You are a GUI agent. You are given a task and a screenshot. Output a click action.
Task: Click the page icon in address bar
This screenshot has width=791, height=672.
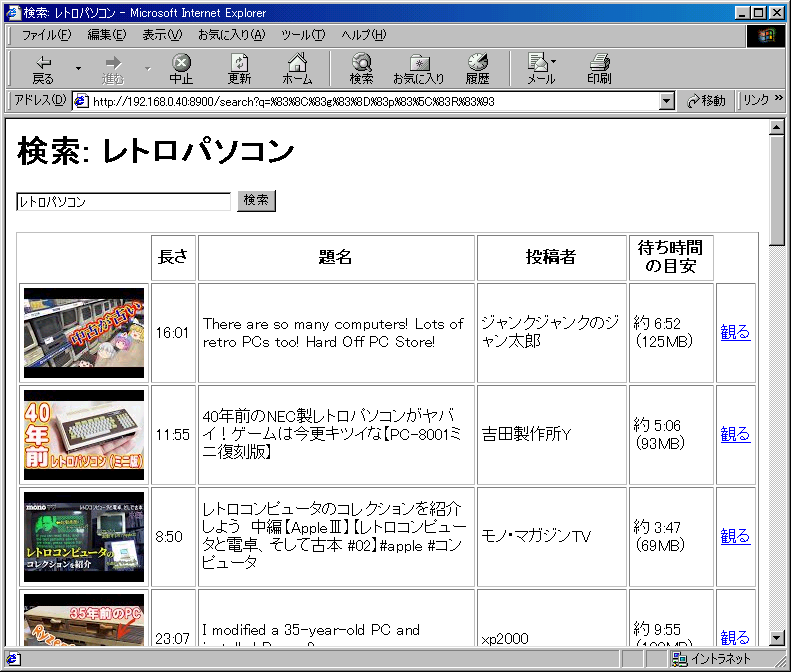[81, 101]
